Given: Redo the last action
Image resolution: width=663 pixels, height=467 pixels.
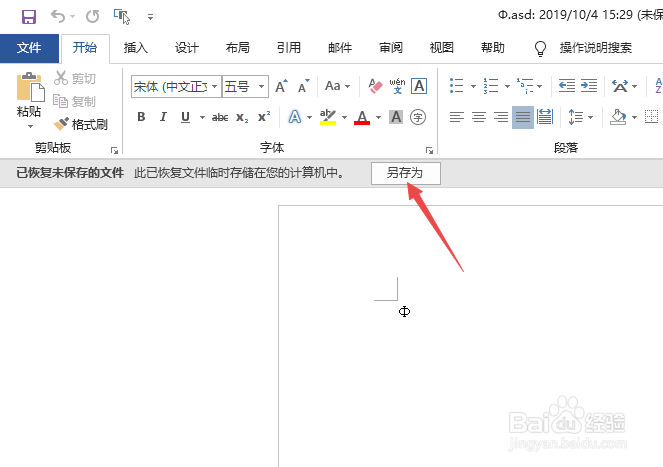Looking at the screenshot, I should tap(93, 16).
